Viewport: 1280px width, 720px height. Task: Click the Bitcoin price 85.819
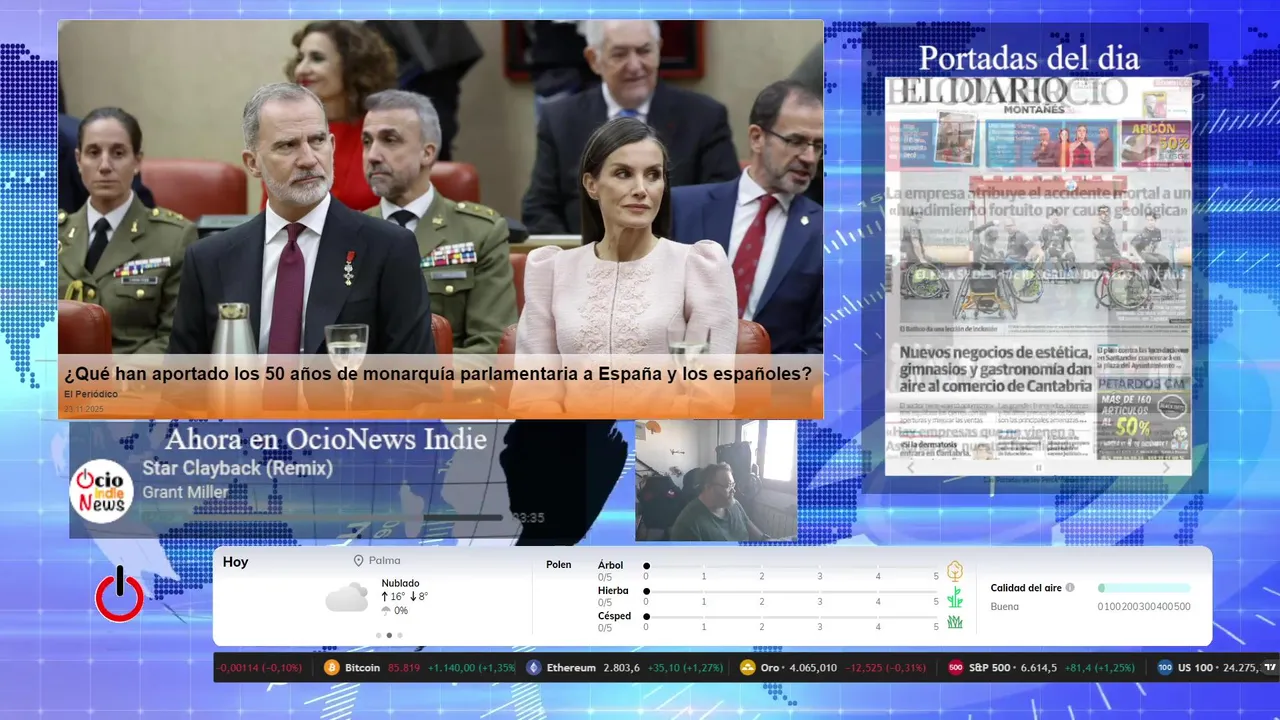click(x=404, y=668)
